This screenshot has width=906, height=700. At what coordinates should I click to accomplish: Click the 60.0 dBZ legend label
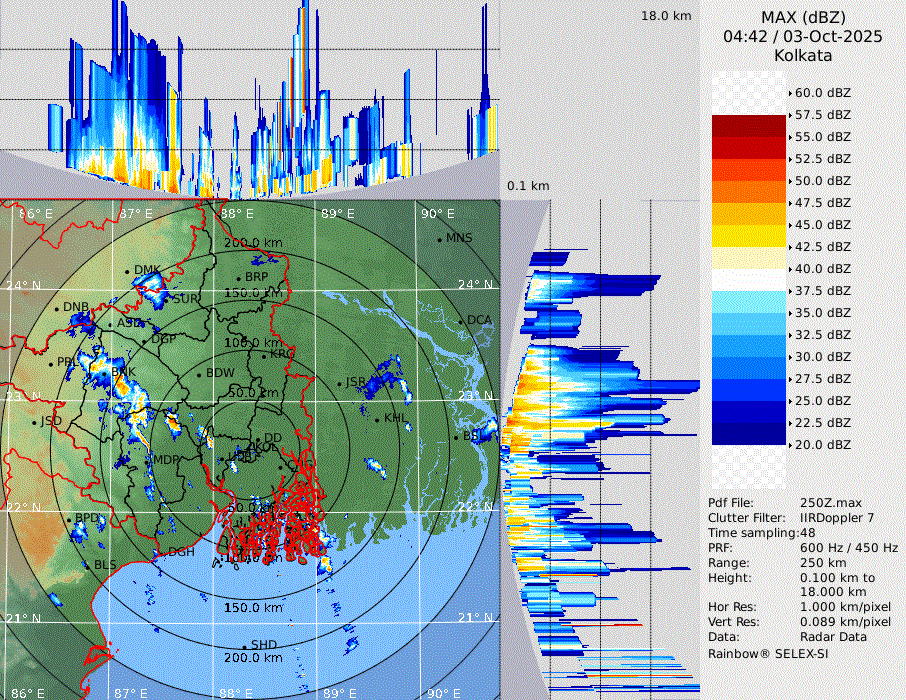point(822,93)
